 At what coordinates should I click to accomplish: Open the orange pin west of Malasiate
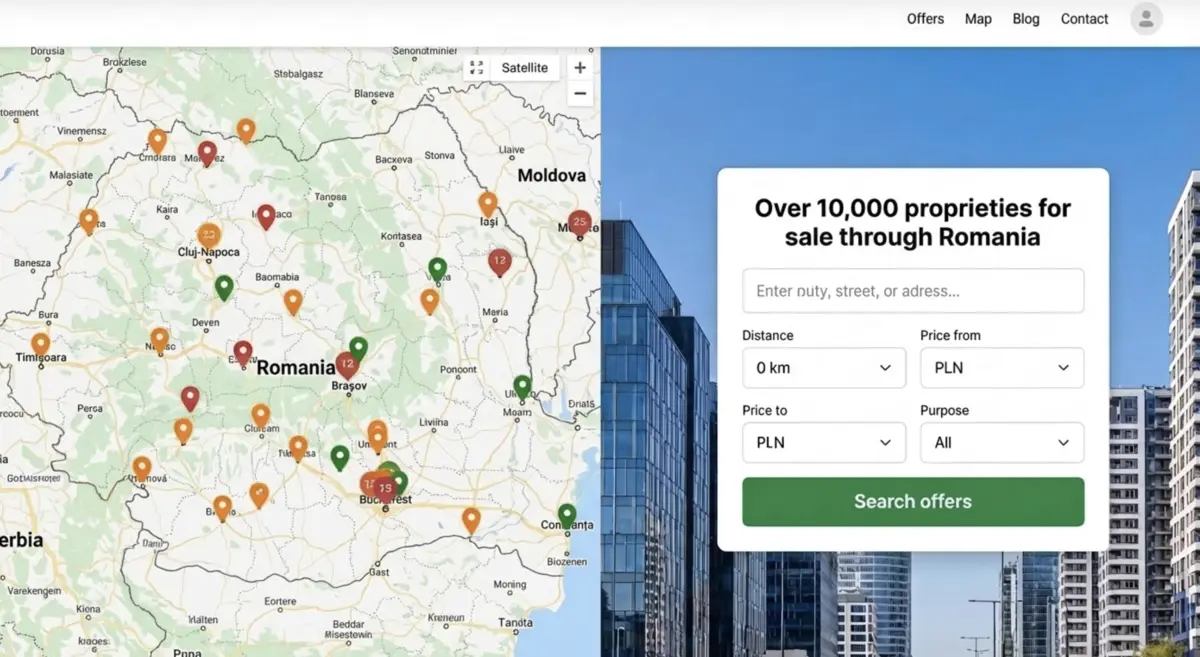pos(89,221)
